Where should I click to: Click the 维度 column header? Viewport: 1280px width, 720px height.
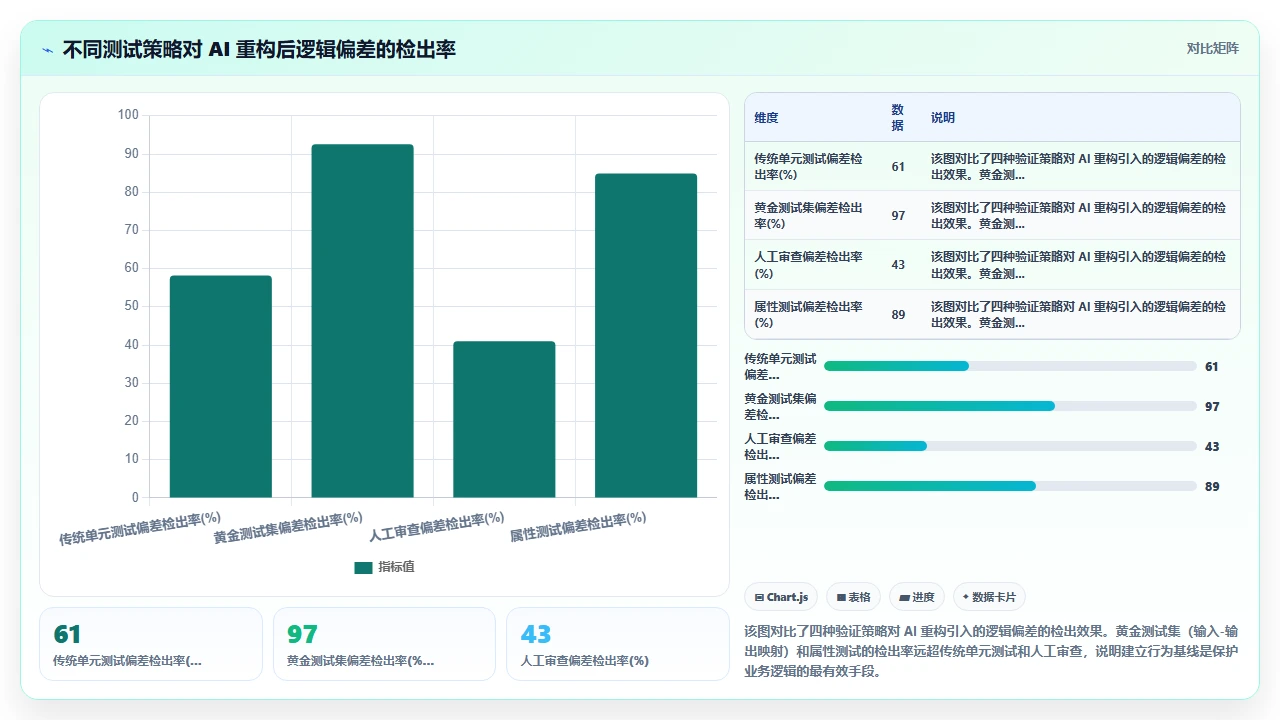[x=766, y=118]
